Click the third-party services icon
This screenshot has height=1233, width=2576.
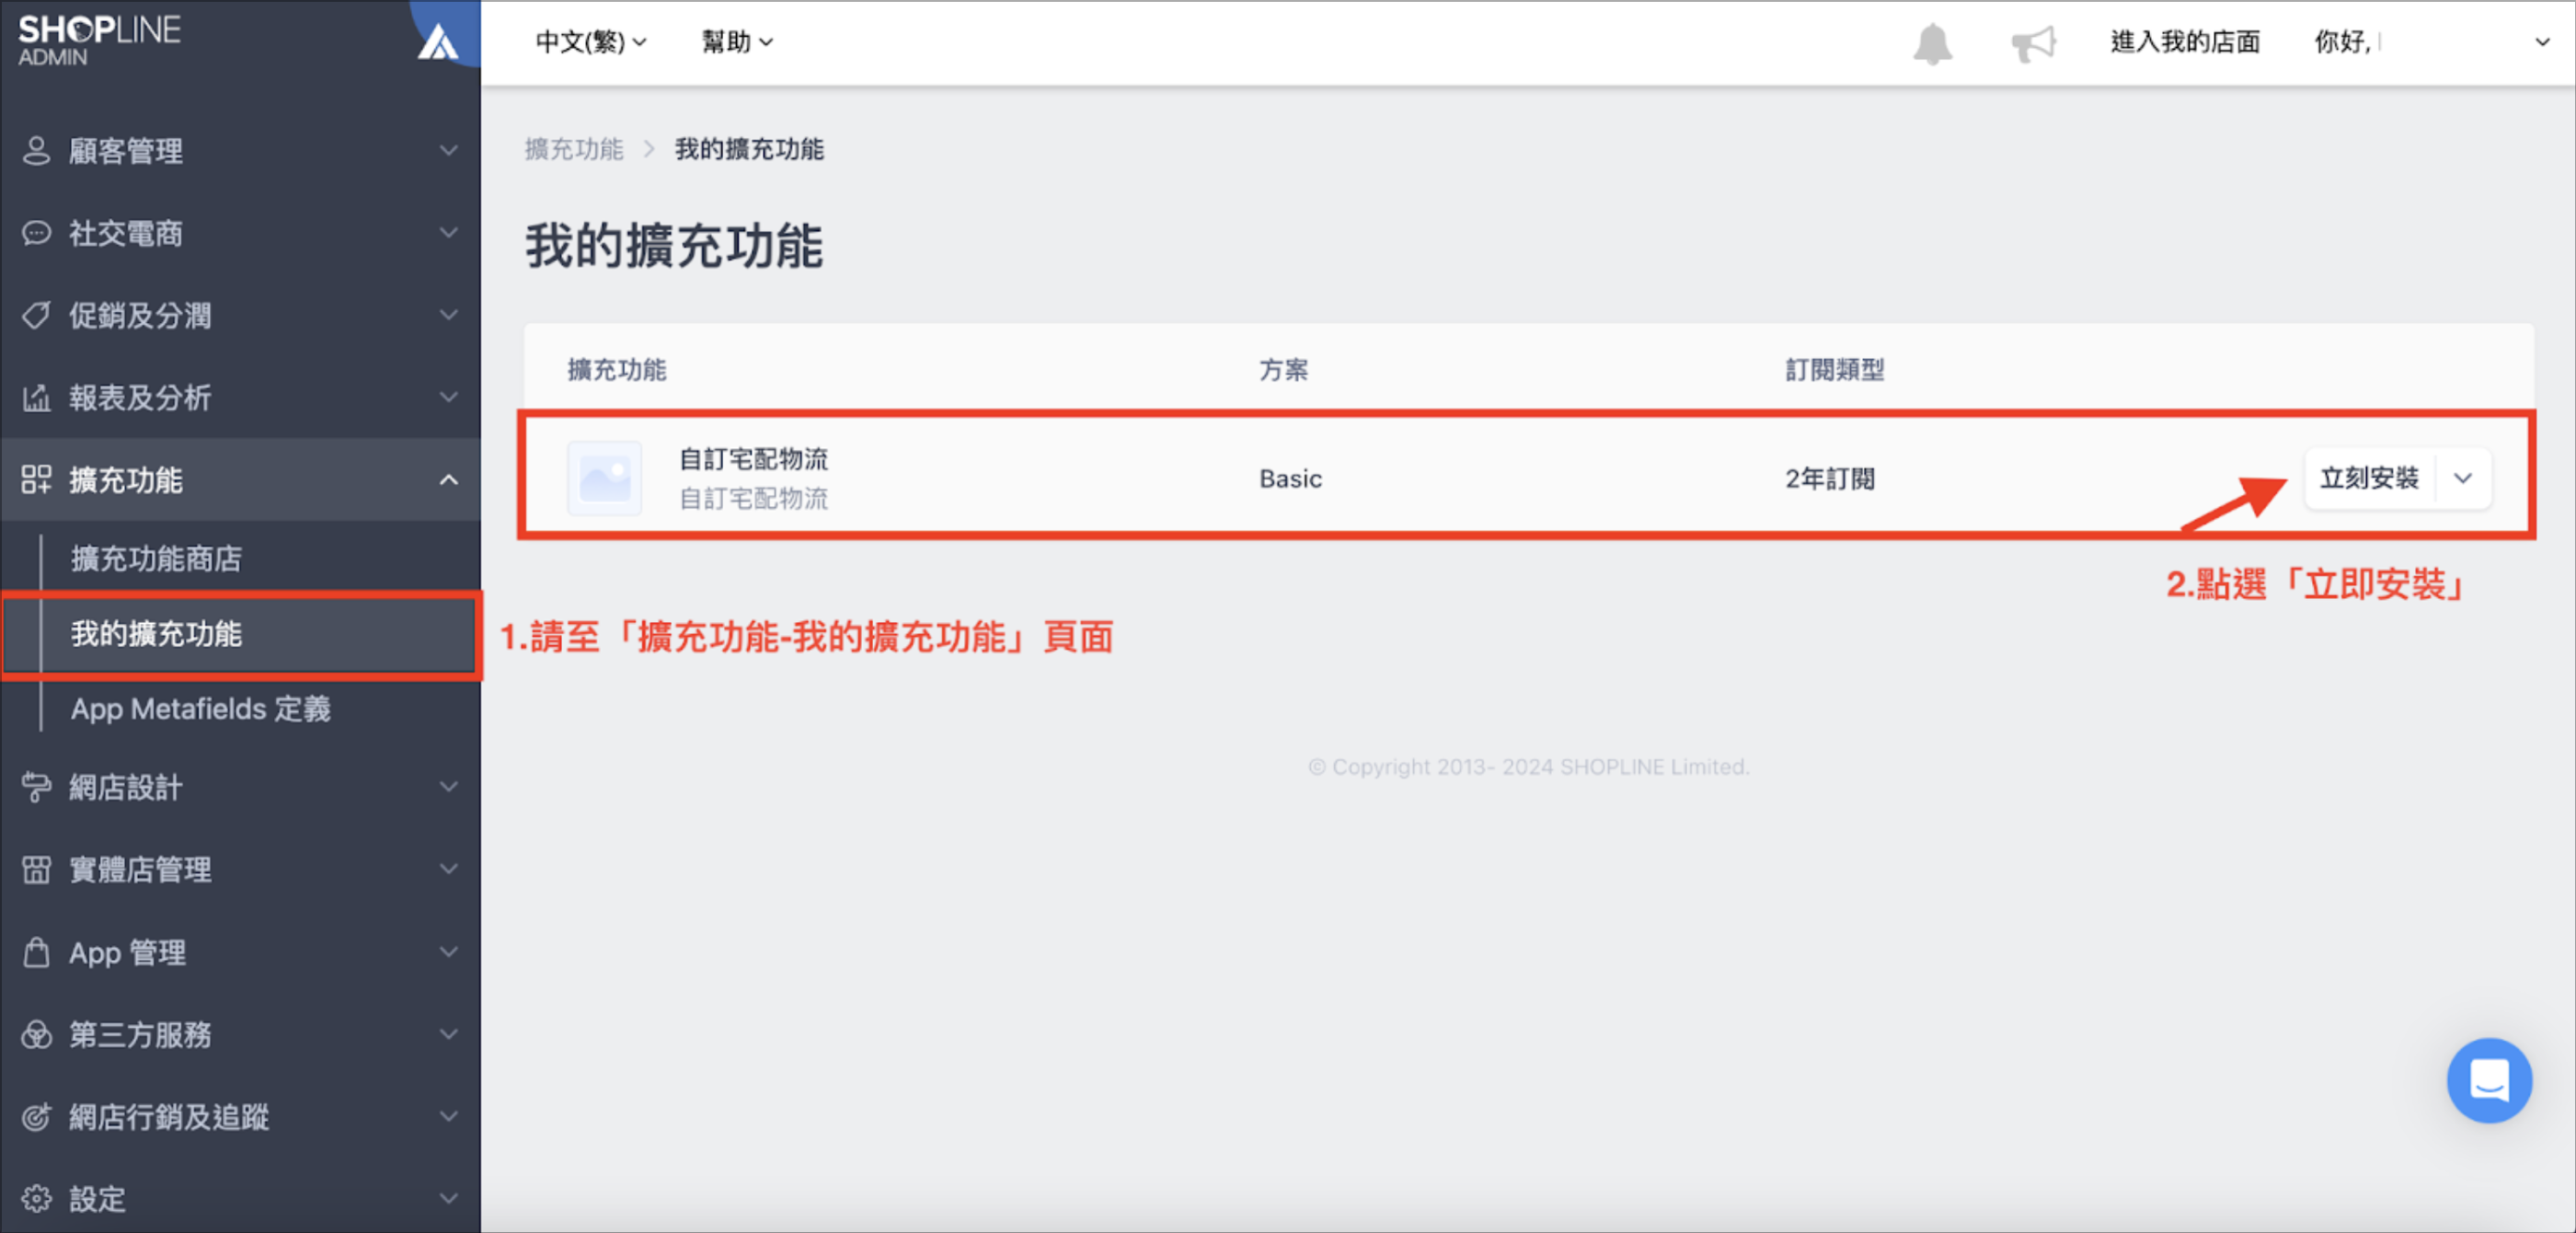click(36, 1034)
